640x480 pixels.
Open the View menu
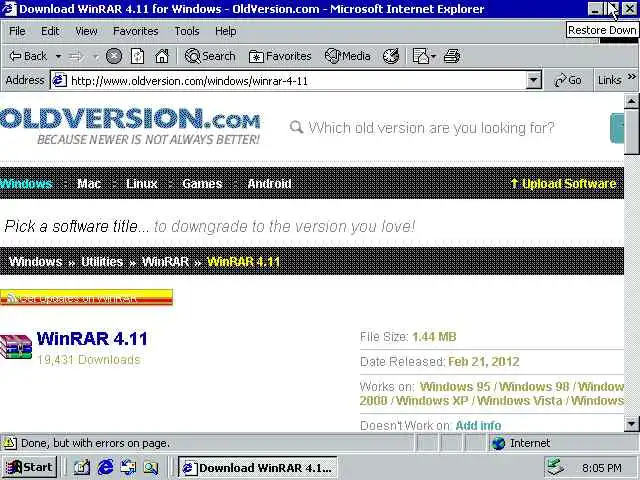[x=86, y=31]
